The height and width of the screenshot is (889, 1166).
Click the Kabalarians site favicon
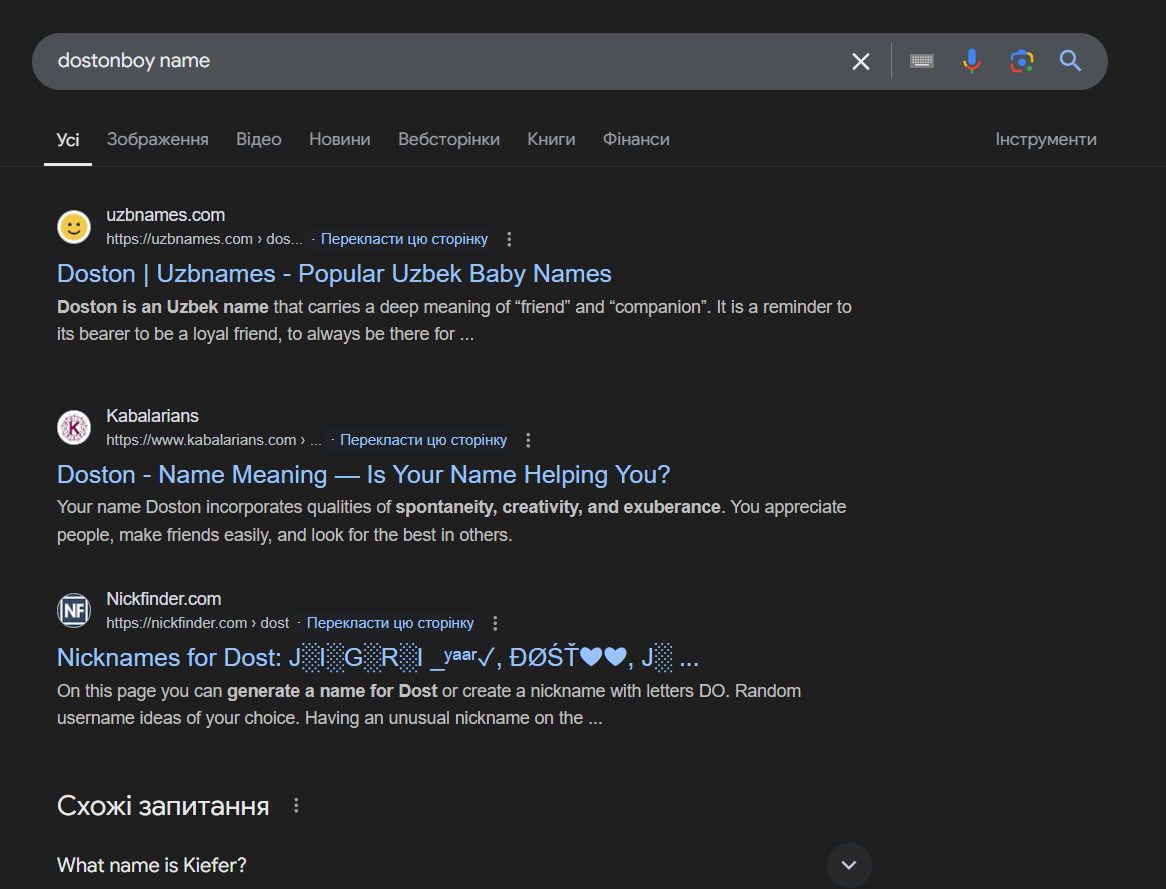pyautogui.click(x=74, y=428)
